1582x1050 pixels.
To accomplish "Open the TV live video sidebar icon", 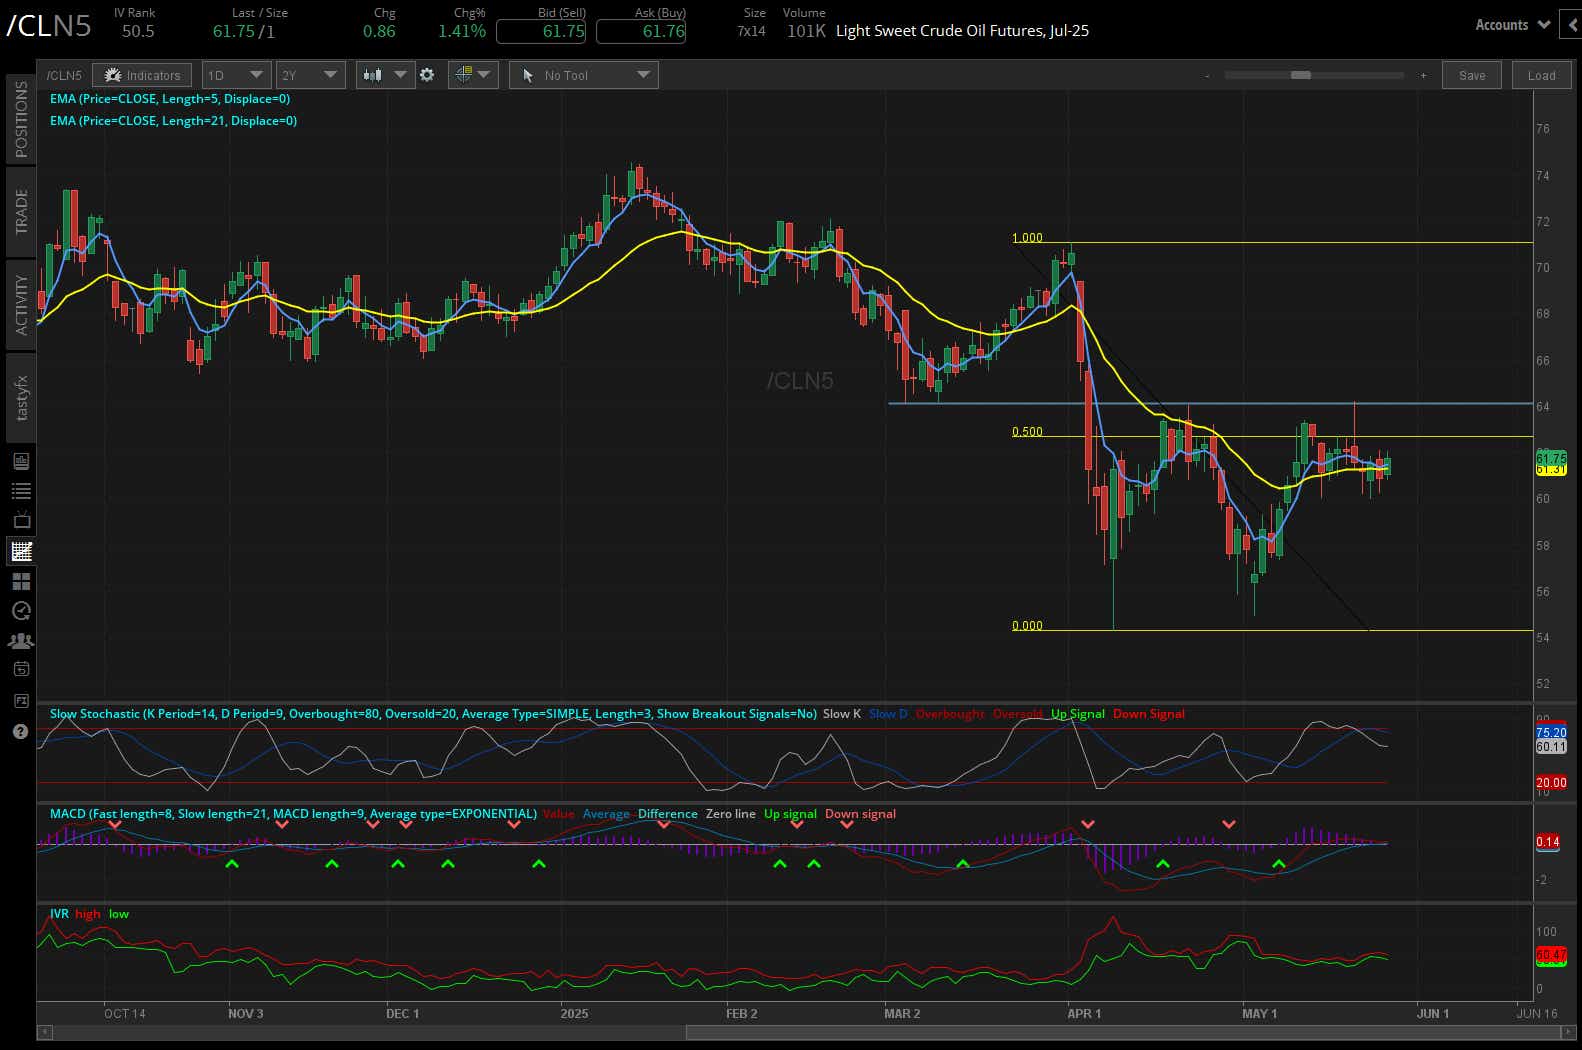I will (21, 521).
